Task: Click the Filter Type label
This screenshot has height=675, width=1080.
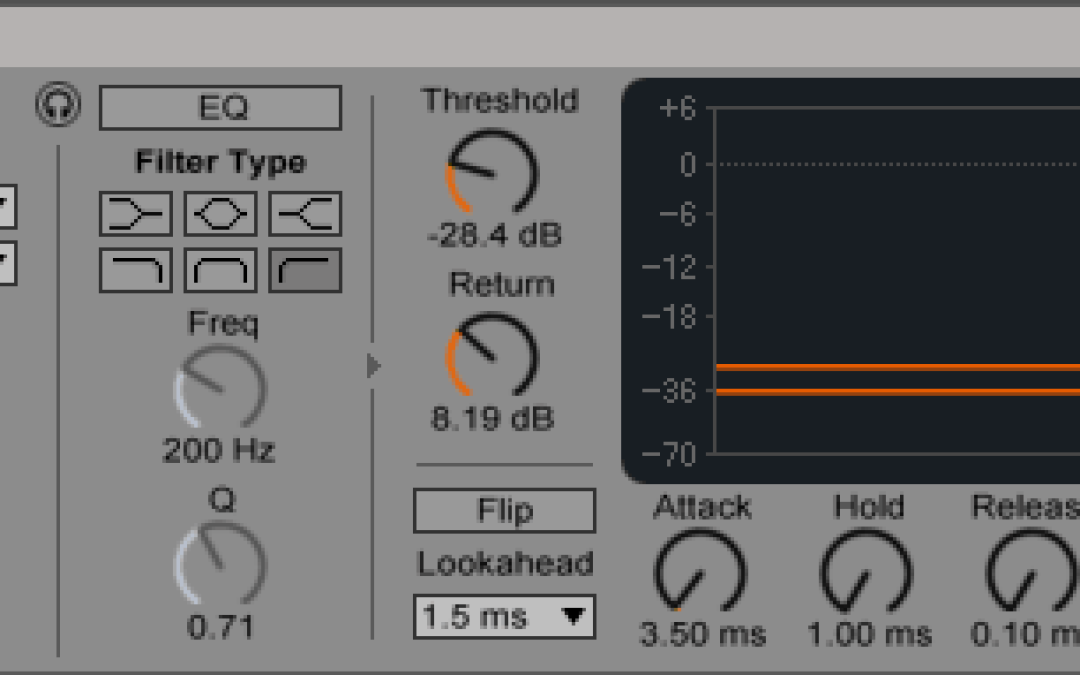Action: click(221, 163)
